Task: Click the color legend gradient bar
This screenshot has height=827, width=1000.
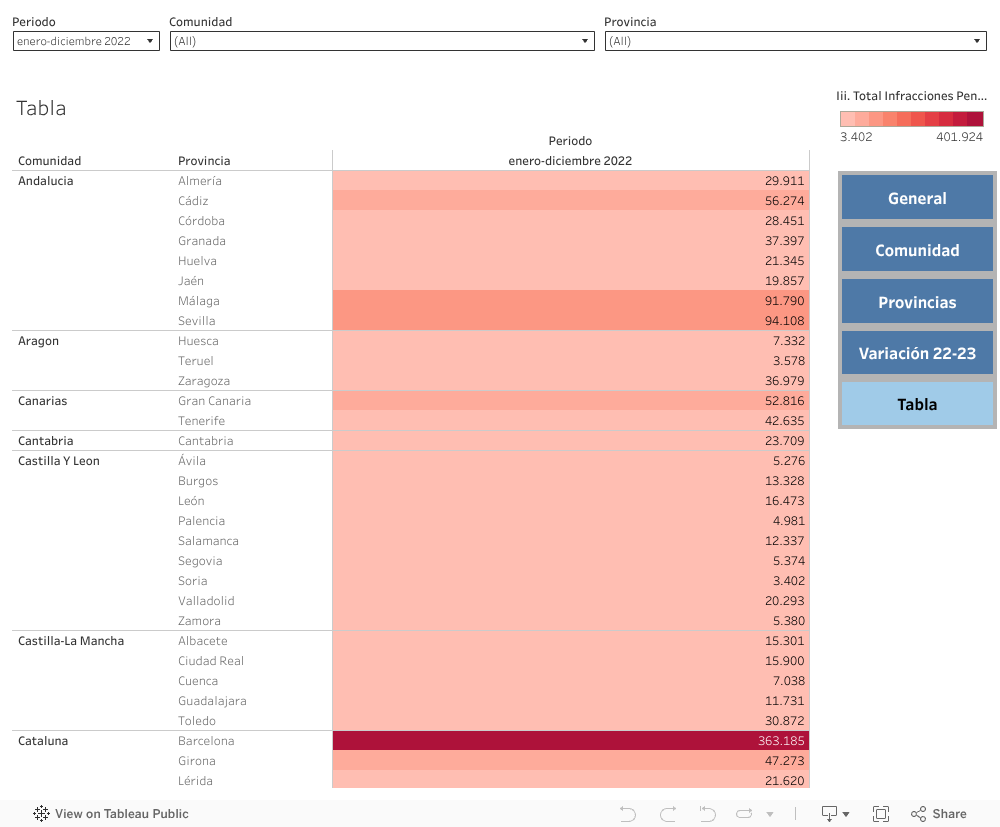Action: click(911, 118)
